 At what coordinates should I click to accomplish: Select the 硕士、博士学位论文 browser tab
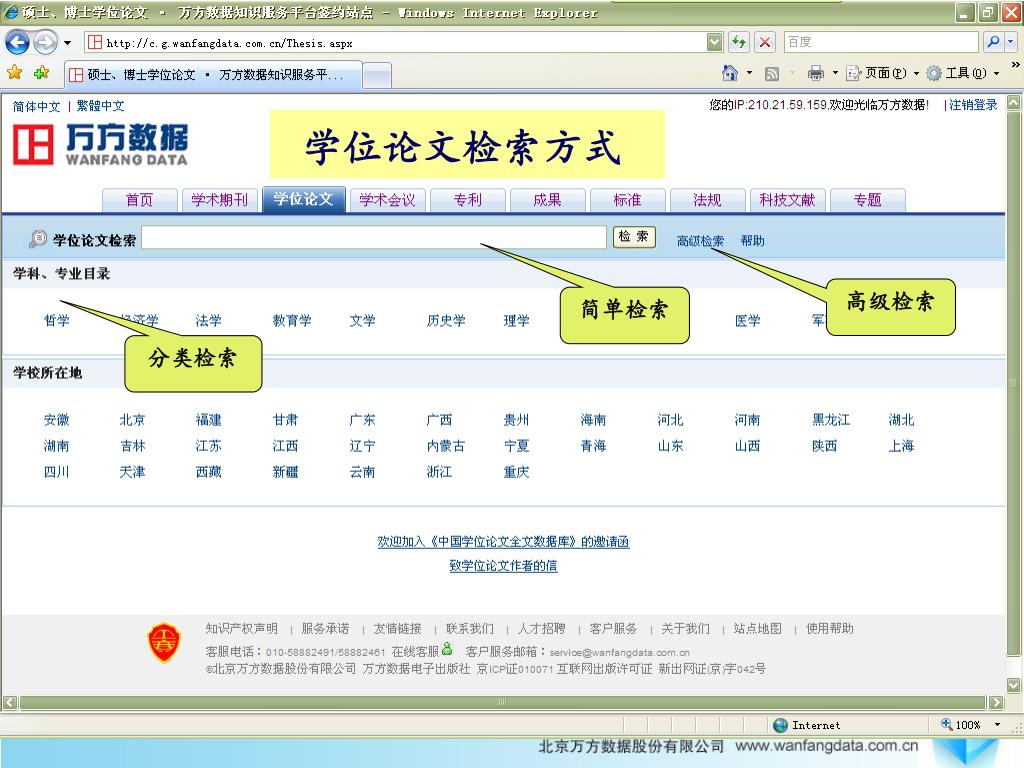[x=214, y=74]
